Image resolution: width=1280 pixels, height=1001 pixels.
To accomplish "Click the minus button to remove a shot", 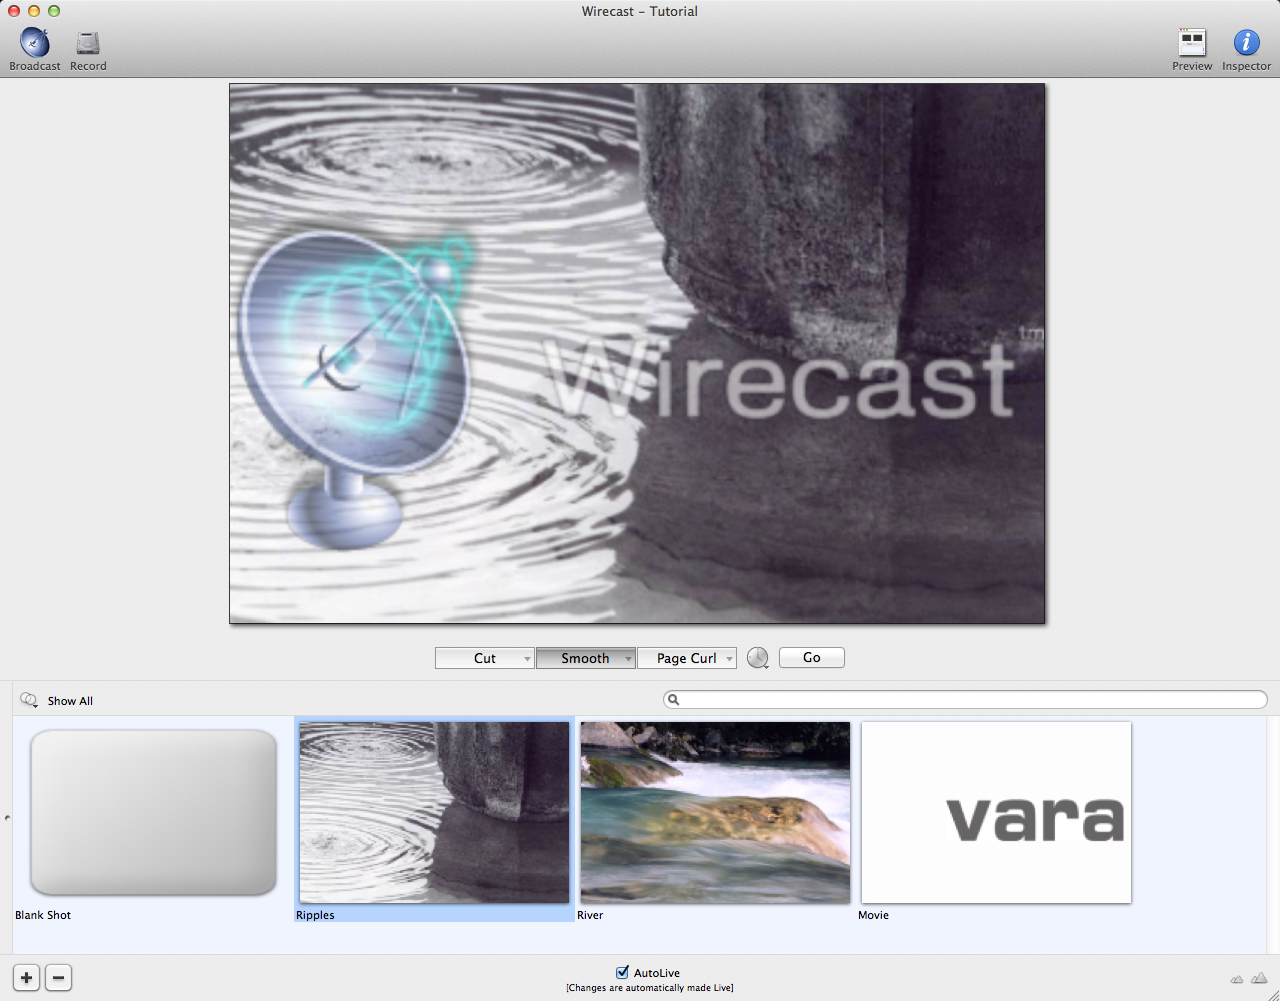I will pos(58,977).
